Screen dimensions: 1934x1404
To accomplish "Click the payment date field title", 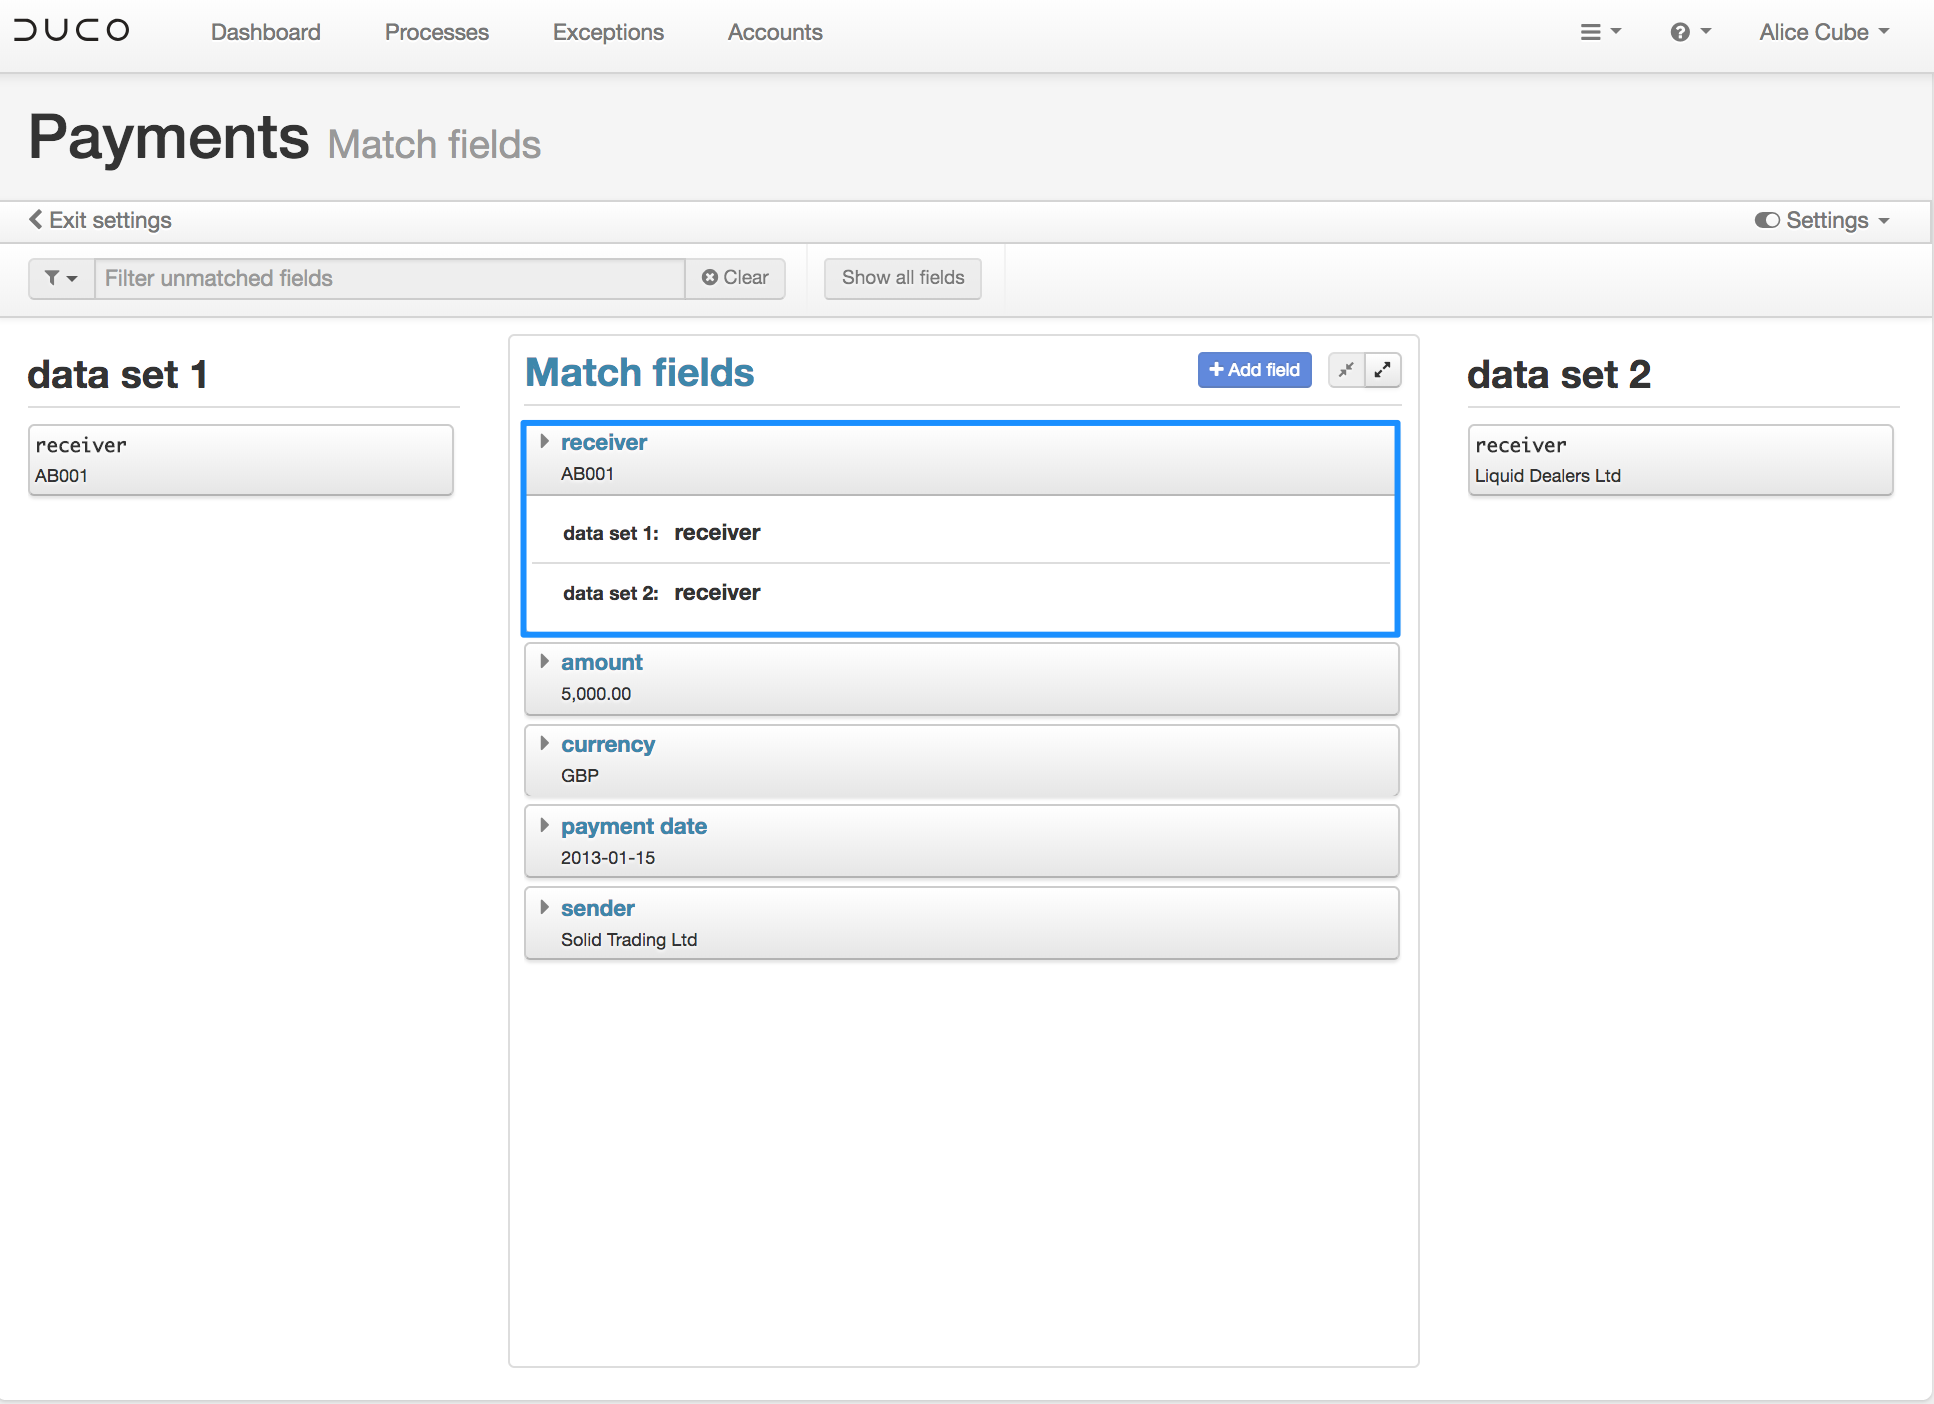I will [634, 826].
